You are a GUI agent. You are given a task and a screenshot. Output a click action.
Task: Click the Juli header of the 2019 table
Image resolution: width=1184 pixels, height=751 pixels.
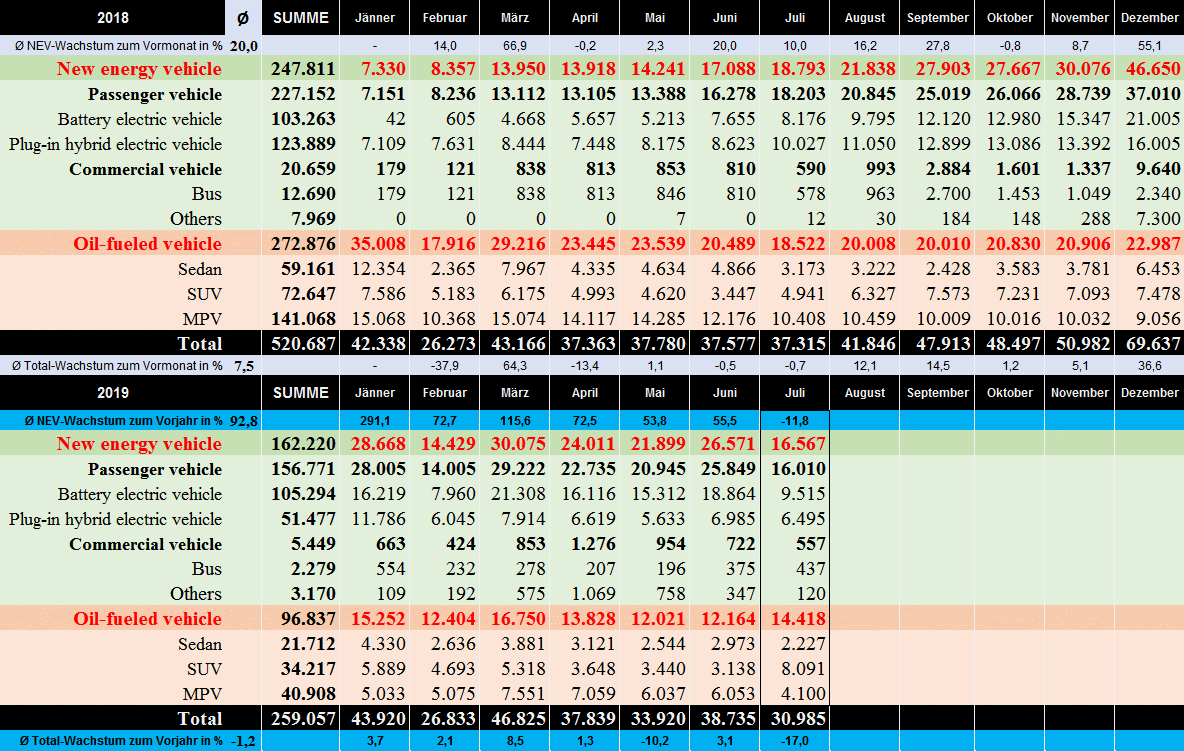[794, 392]
